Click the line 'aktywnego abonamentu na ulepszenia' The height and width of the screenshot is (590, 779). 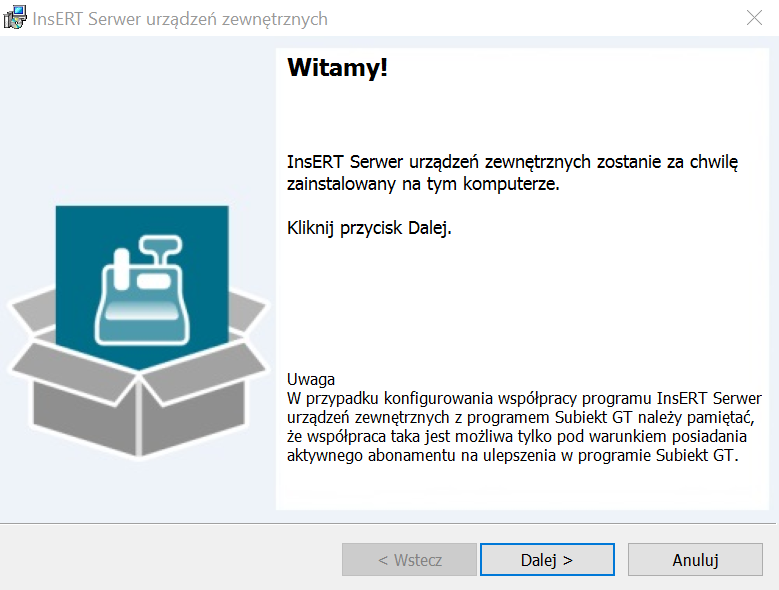pyautogui.click(x=421, y=455)
